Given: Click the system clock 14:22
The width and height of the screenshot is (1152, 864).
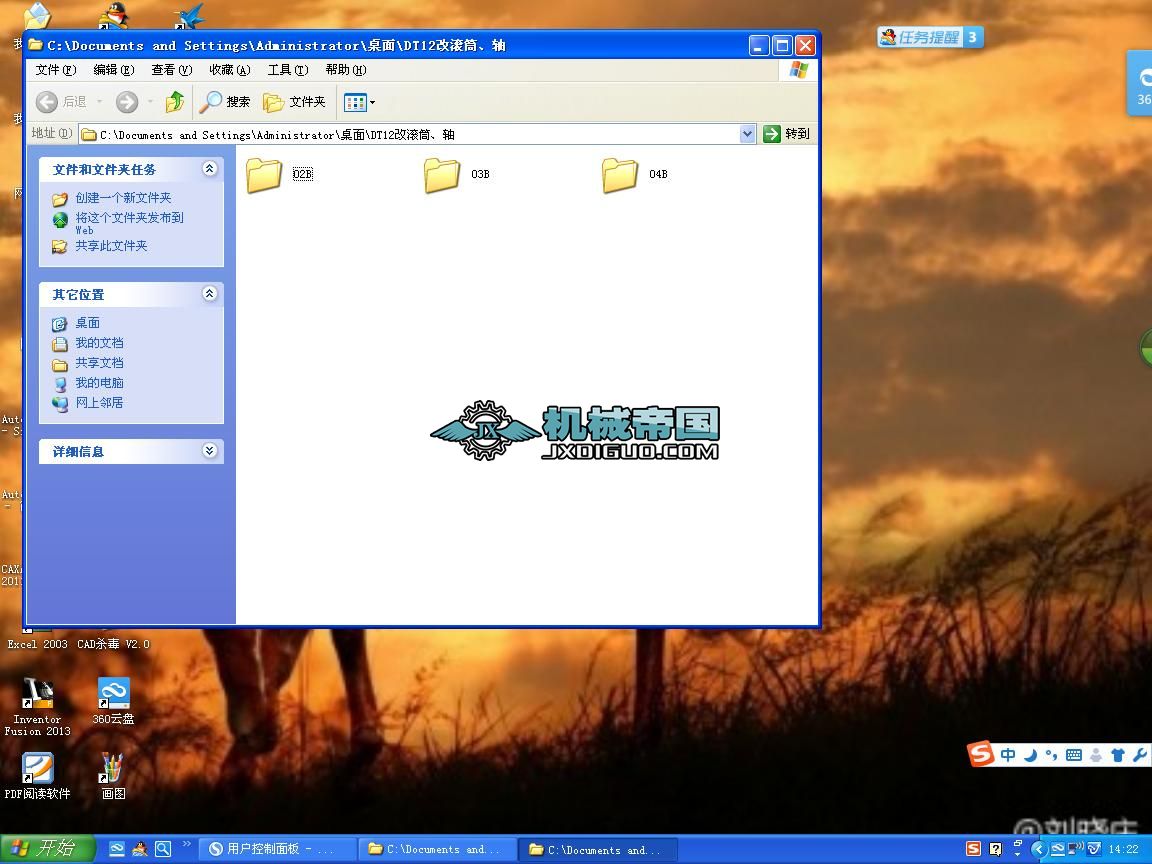Looking at the screenshot, I should [1123, 849].
